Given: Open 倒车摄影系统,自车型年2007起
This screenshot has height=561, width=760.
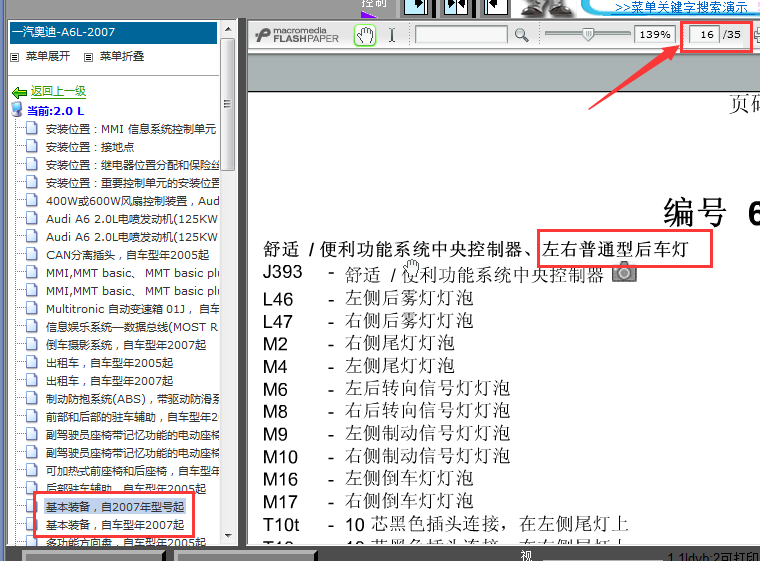Looking at the screenshot, I should pos(126,345).
